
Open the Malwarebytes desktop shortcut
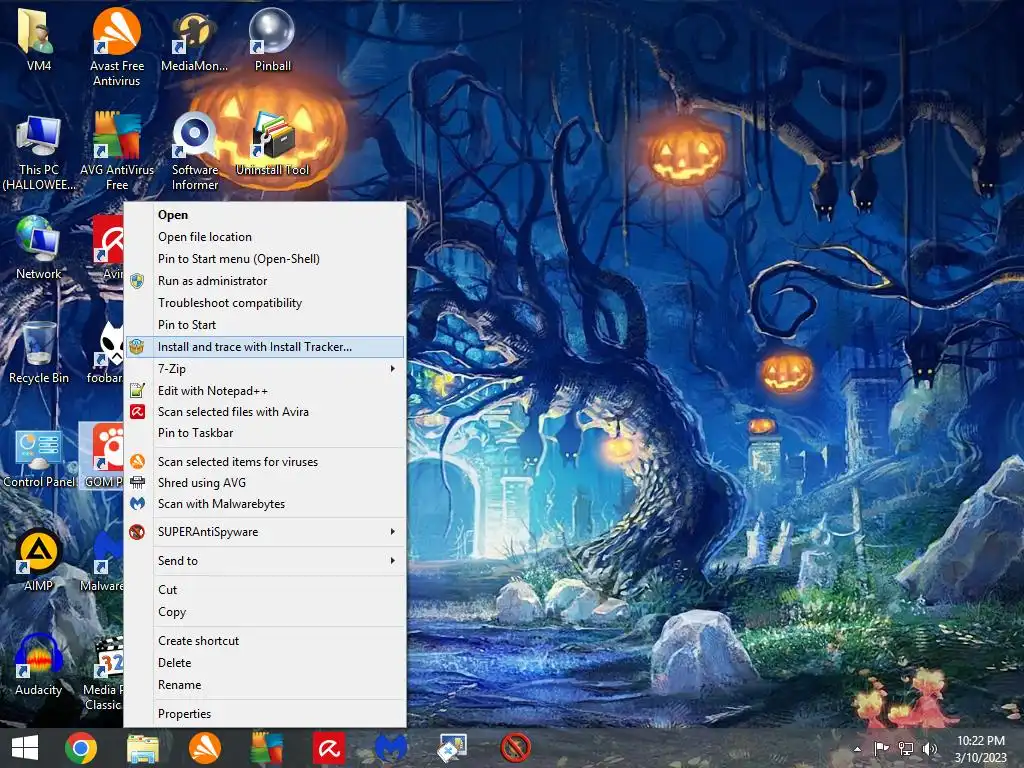coord(103,560)
